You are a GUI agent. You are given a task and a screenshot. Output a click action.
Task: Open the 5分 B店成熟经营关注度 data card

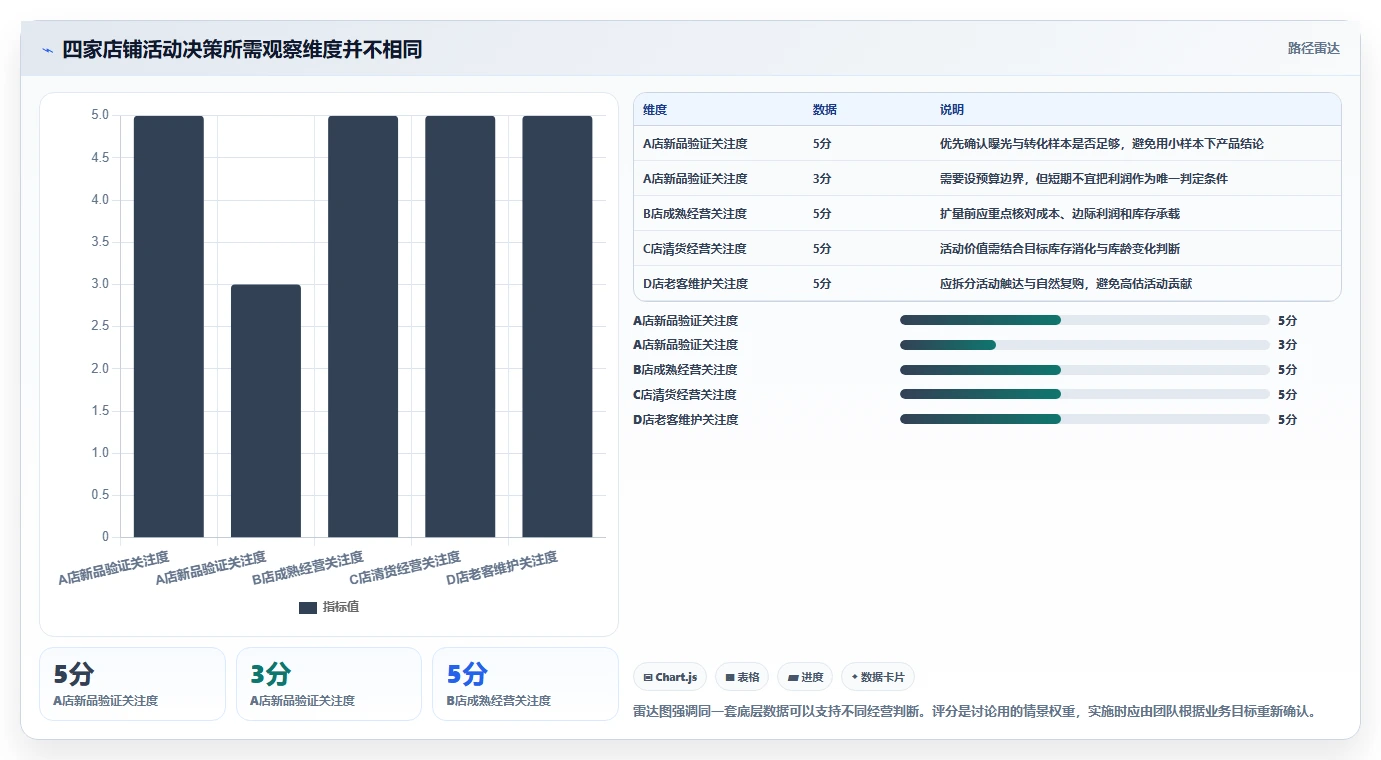(525, 684)
